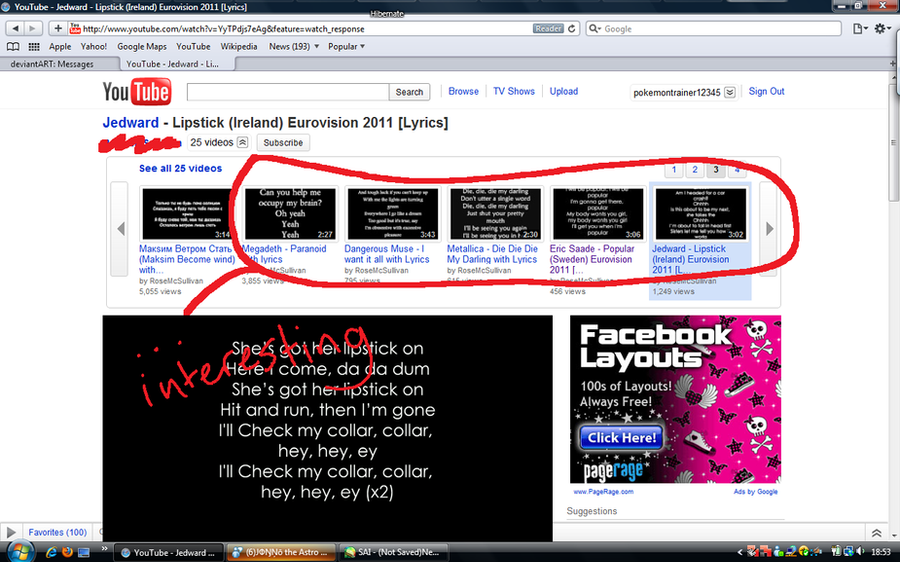Viewport: 900px width, 562px height.
Task: Click Metallica - Die Die My Darling title
Action: [x=492, y=254]
